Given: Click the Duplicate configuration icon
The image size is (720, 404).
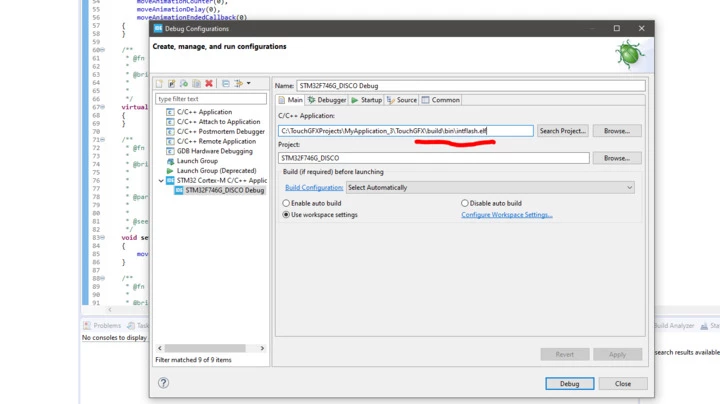Looking at the screenshot, I should 197,84.
